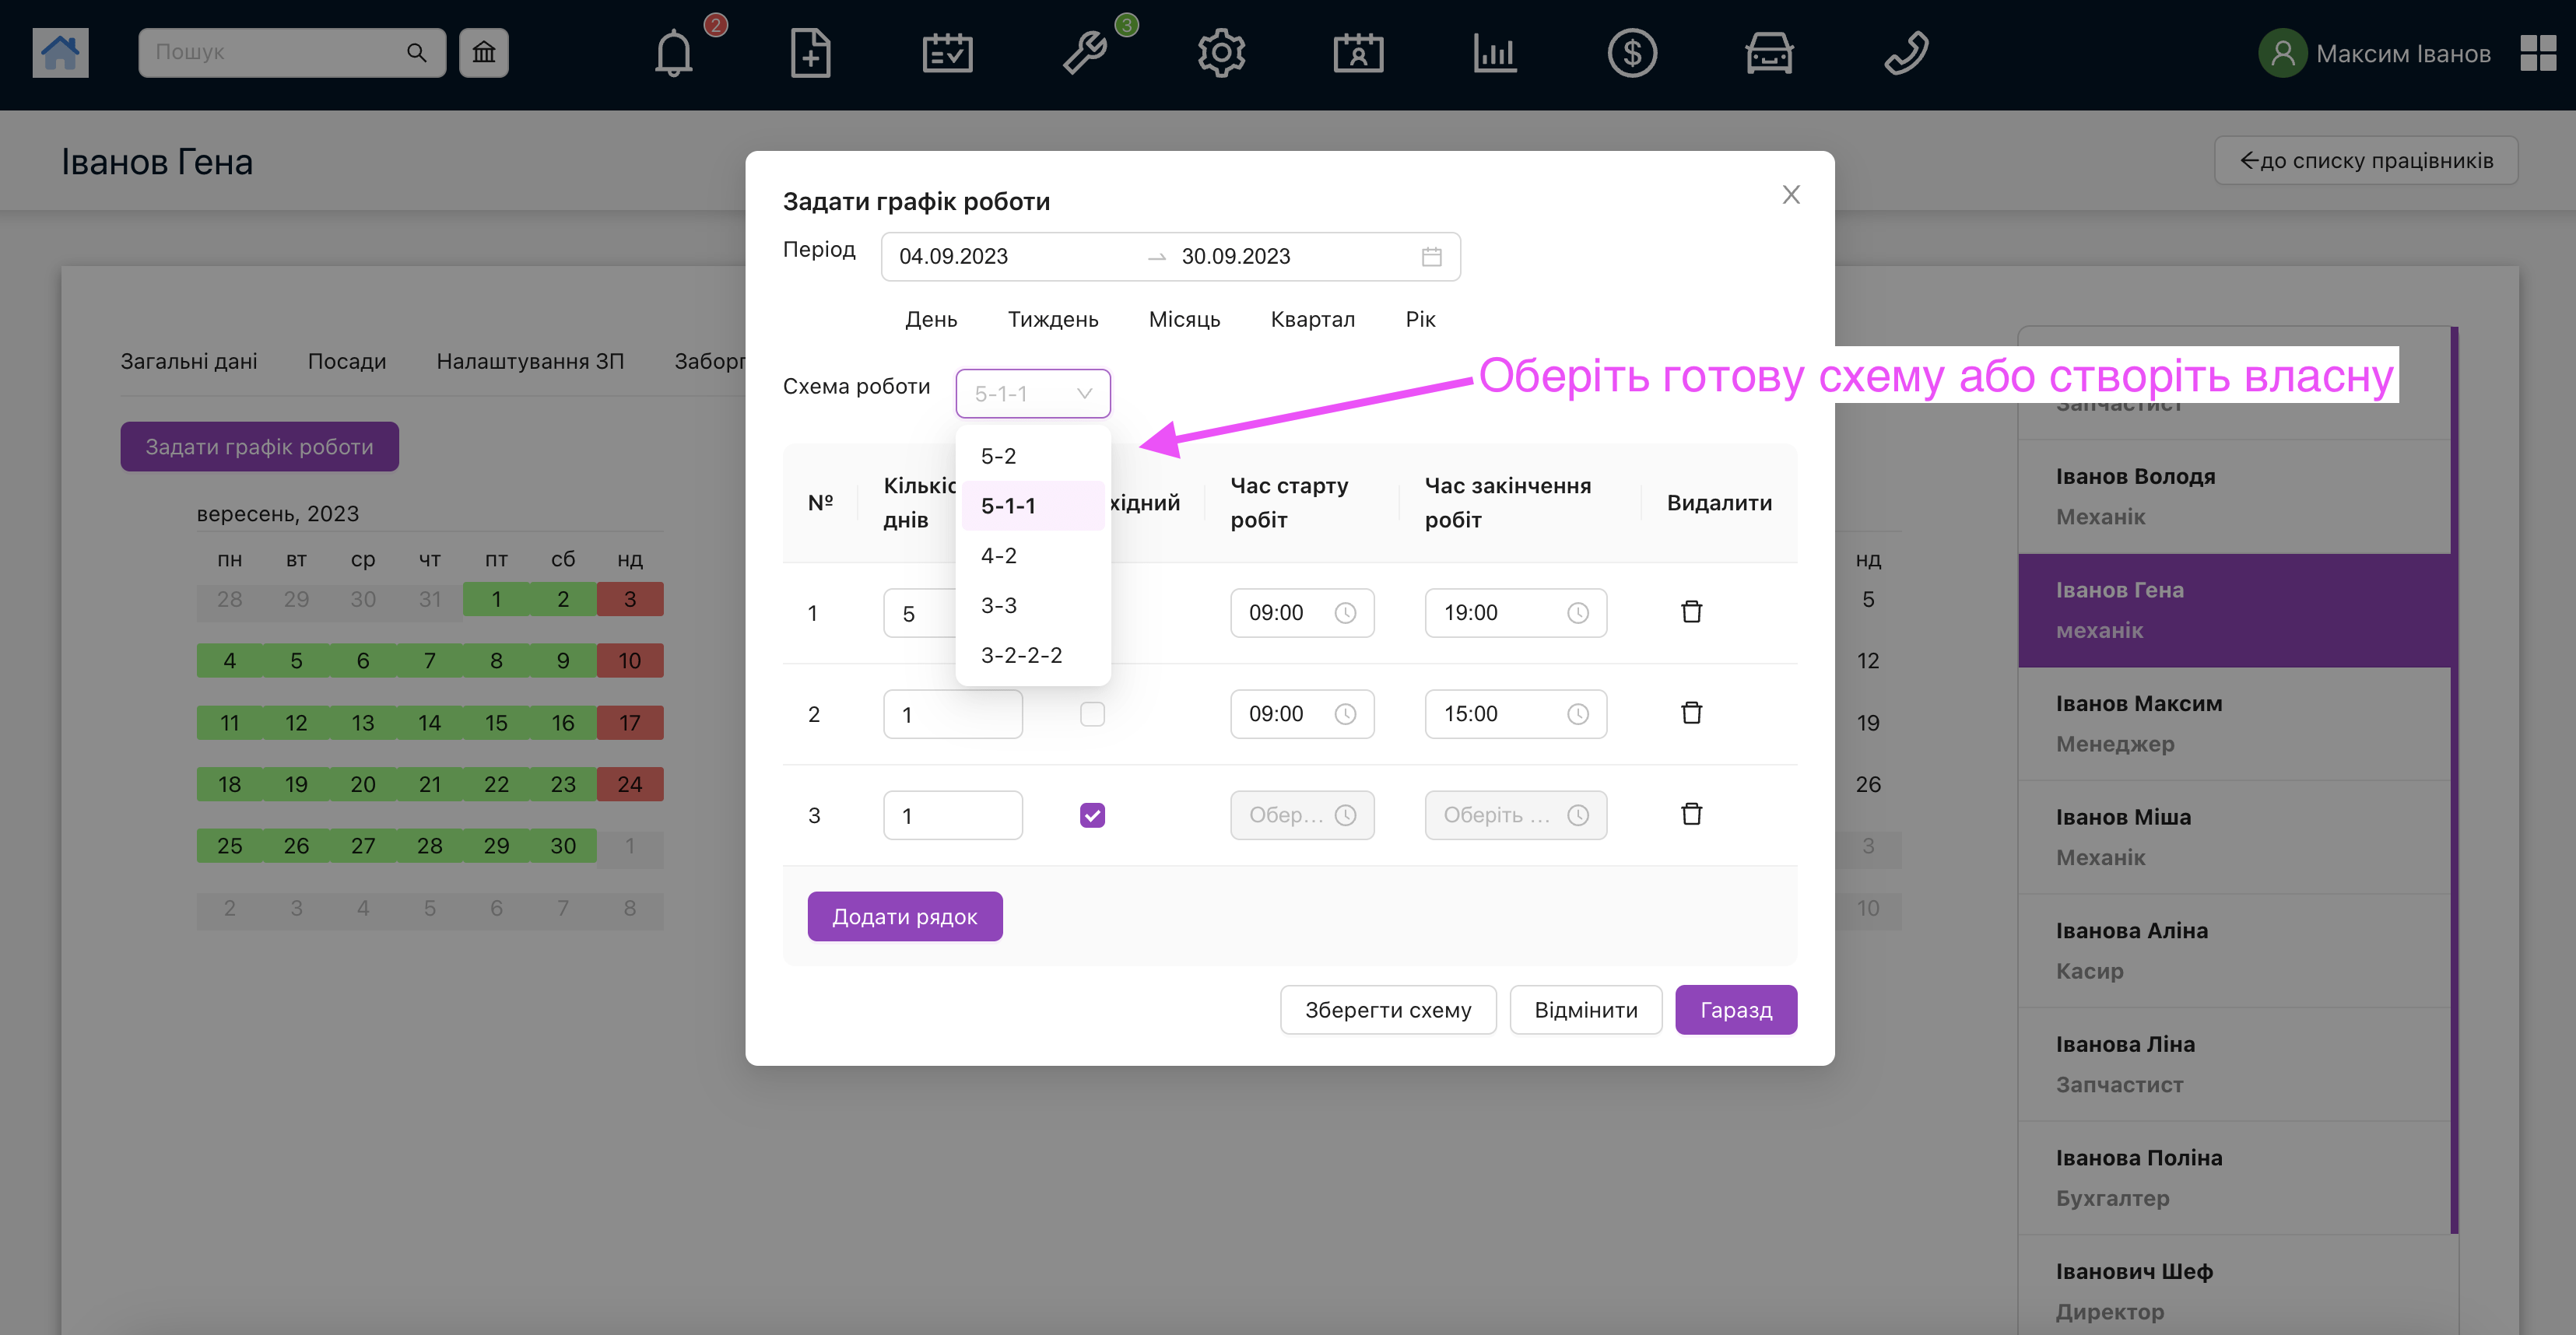Check the day-off checkbox in row 2
The width and height of the screenshot is (2576, 1335).
tap(1092, 714)
